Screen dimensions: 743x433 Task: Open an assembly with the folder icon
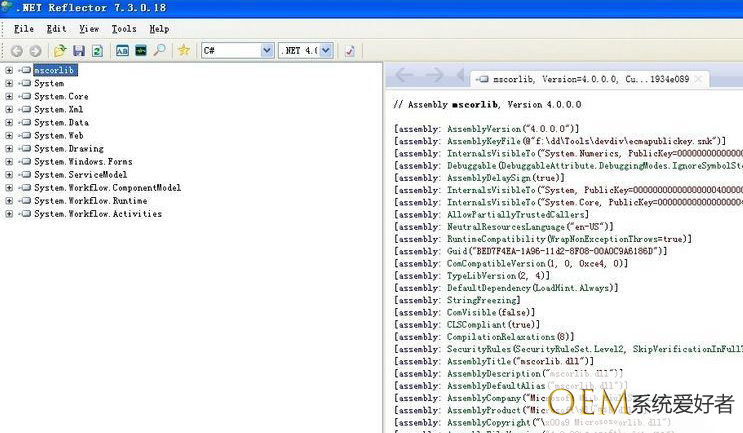point(61,50)
